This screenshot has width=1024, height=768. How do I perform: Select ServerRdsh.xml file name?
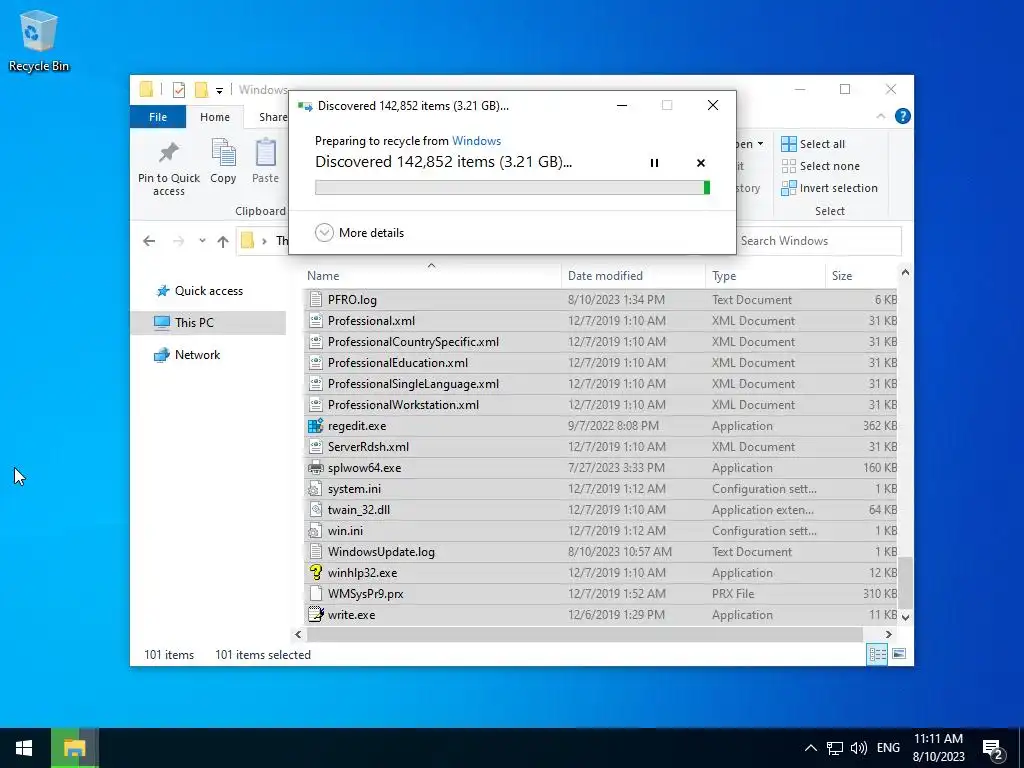[368, 447]
